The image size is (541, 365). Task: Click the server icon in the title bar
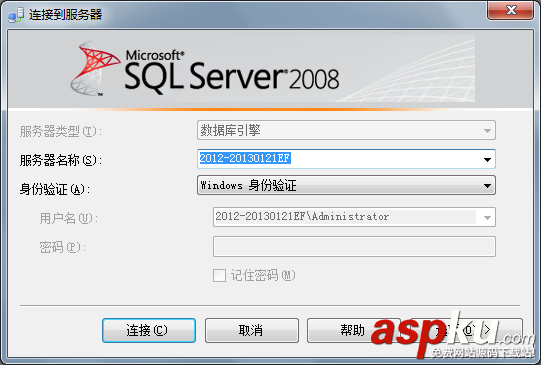coord(16,15)
